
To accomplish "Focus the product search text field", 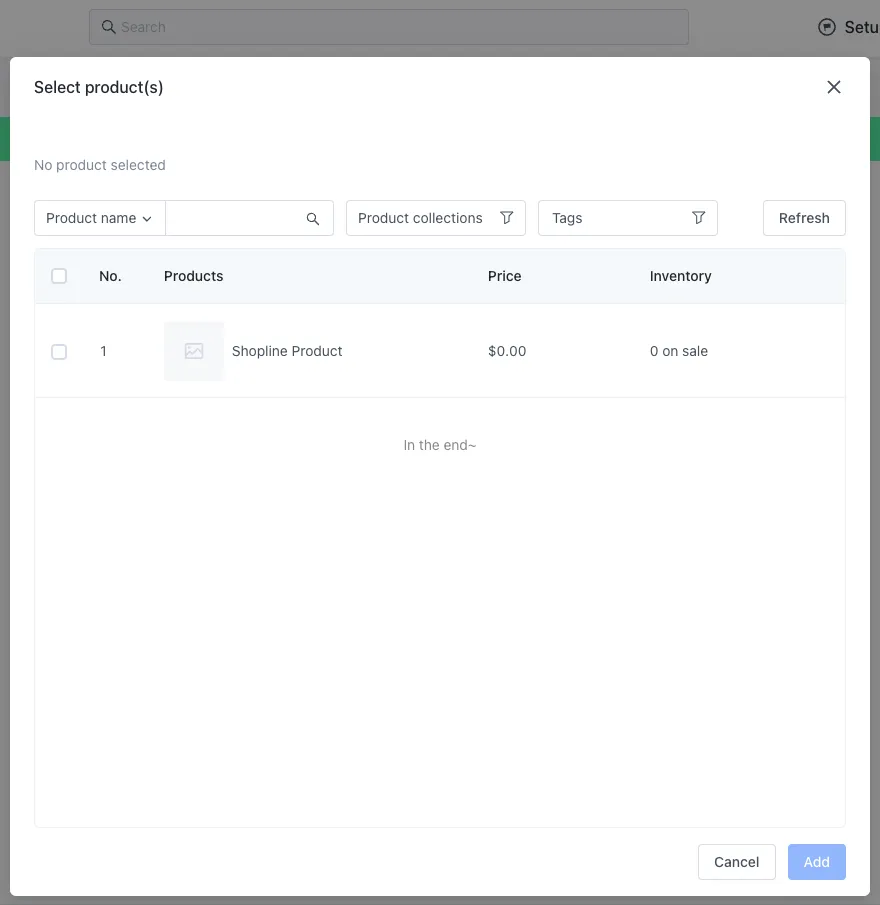I will (x=234, y=218).
